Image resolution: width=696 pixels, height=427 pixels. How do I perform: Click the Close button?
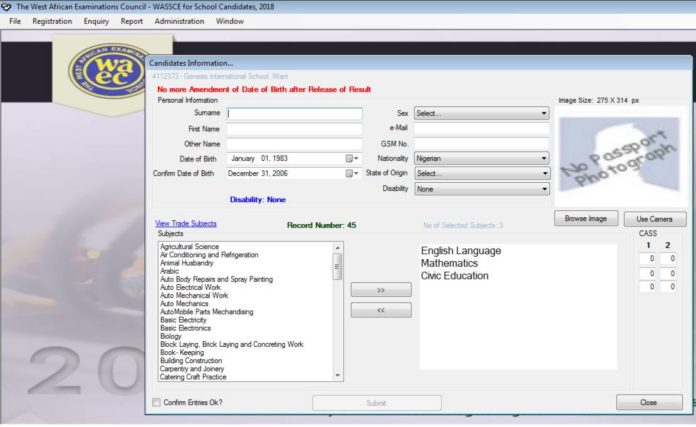tap(649, 403)
